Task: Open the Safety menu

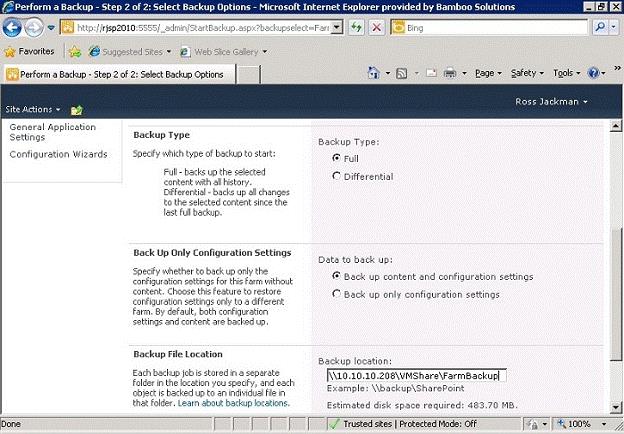Action: point(527,73)
